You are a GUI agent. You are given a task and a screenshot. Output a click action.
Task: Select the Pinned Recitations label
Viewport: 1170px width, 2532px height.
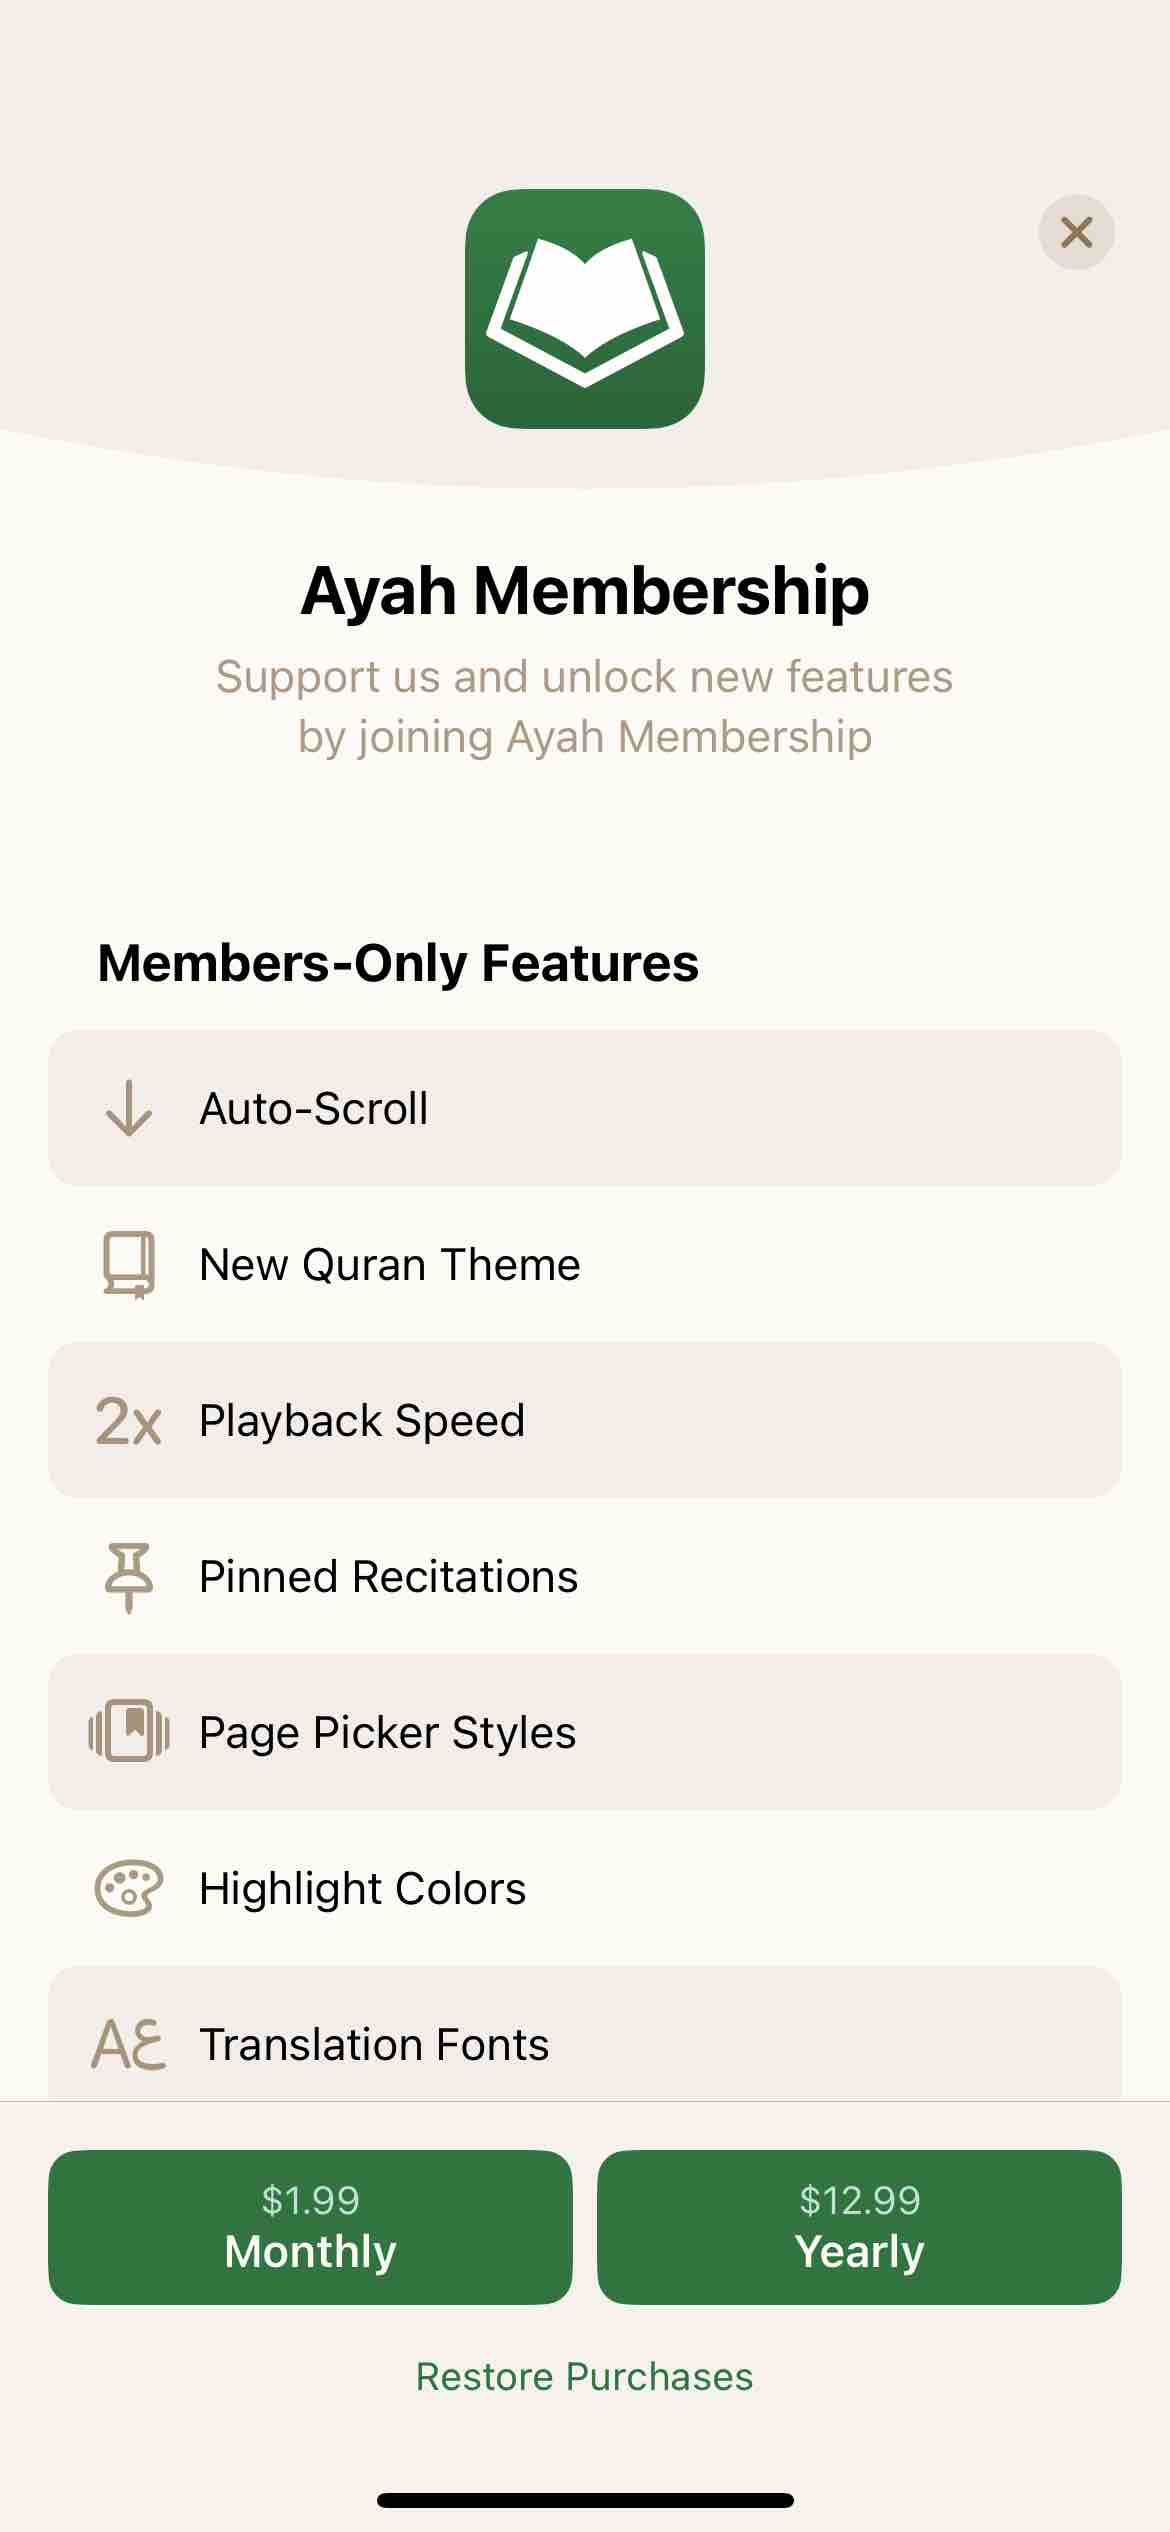coord(389,1577)
